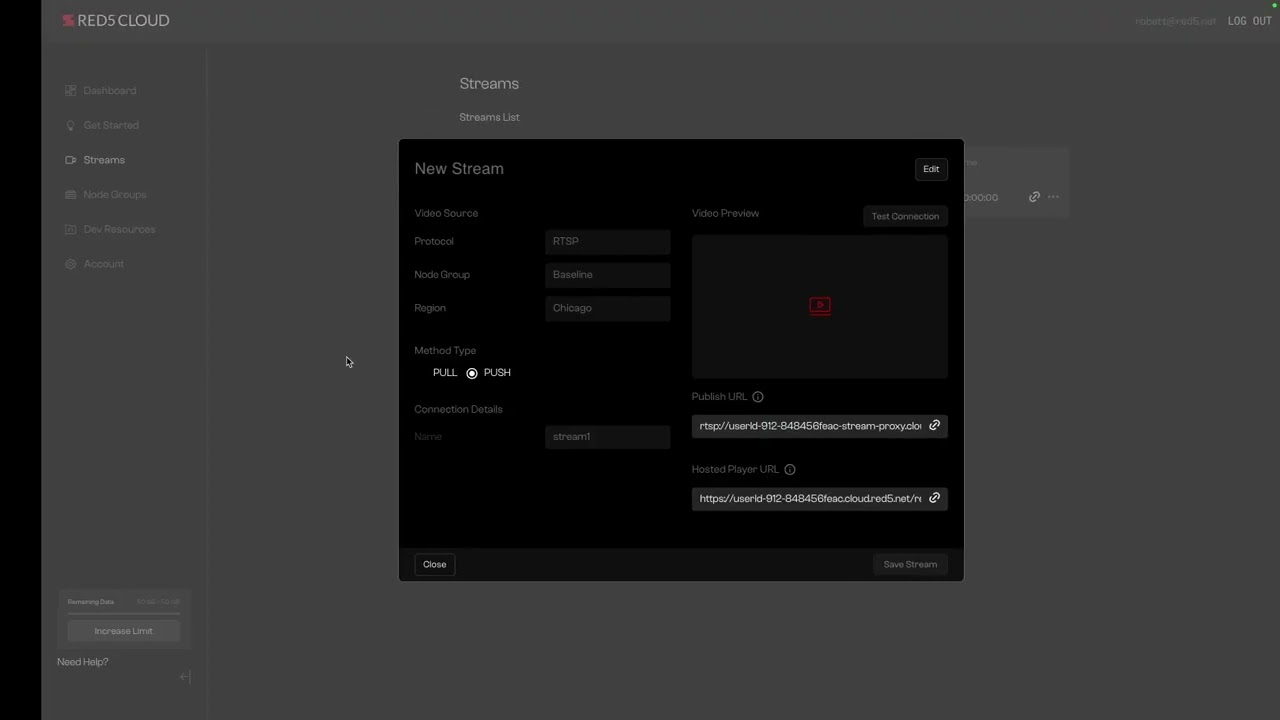The image size is (1280, 720).
Task: Collapse the sidebar with the arrow icon
Action: coord(185,677)
